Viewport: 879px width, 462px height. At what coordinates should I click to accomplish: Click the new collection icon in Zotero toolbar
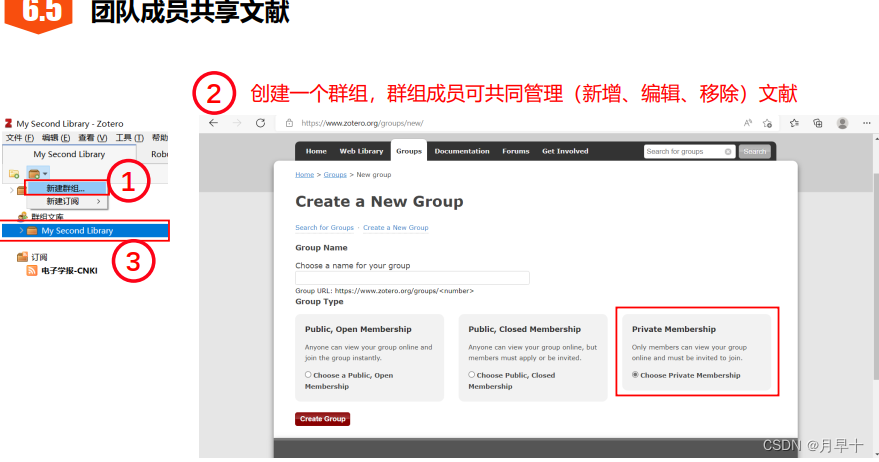click(15, 174)
